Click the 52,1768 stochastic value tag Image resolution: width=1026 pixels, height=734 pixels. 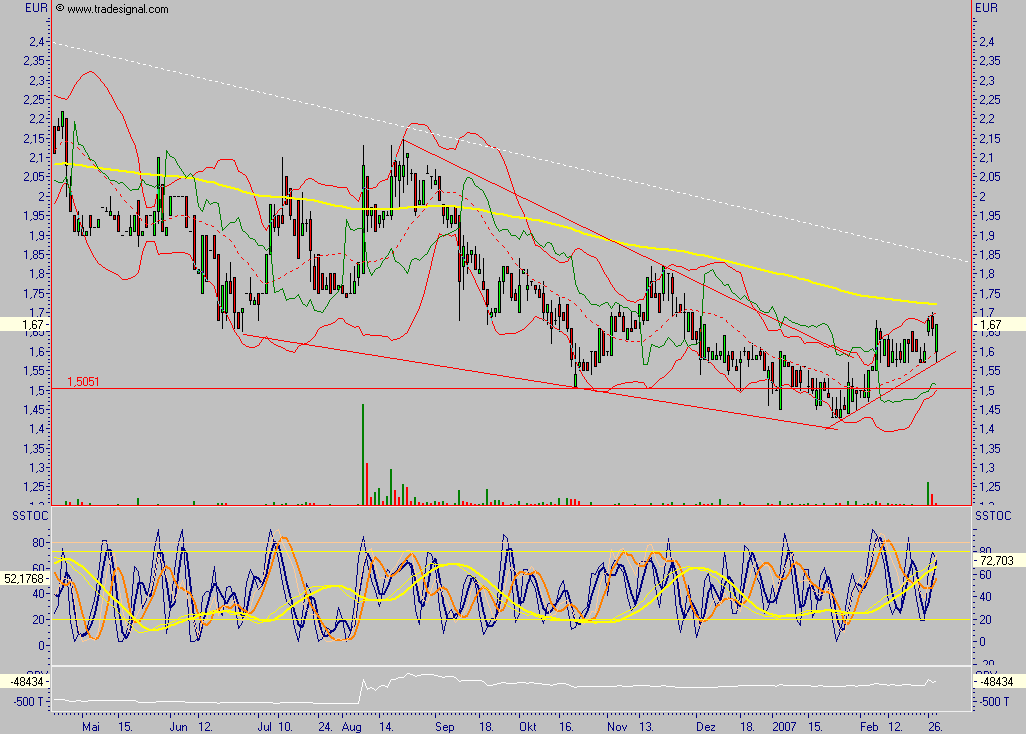pos(25,578)
